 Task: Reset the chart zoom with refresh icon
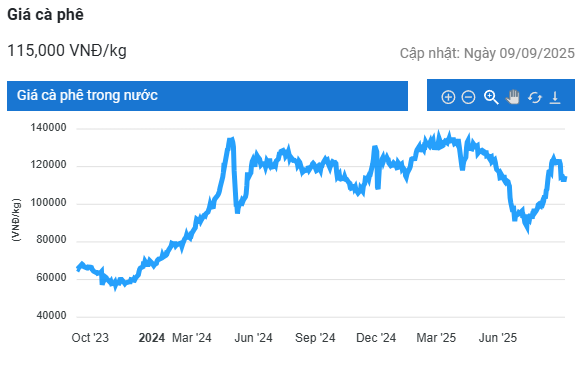535,98
